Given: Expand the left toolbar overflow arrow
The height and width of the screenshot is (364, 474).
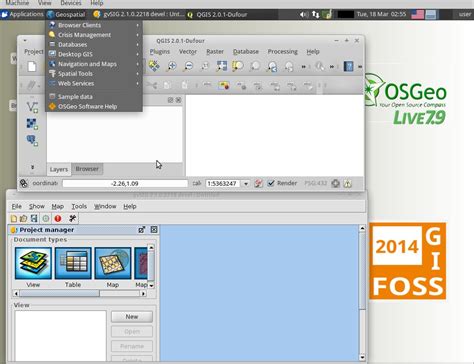Looking at the screenshot, I should 32,167.
